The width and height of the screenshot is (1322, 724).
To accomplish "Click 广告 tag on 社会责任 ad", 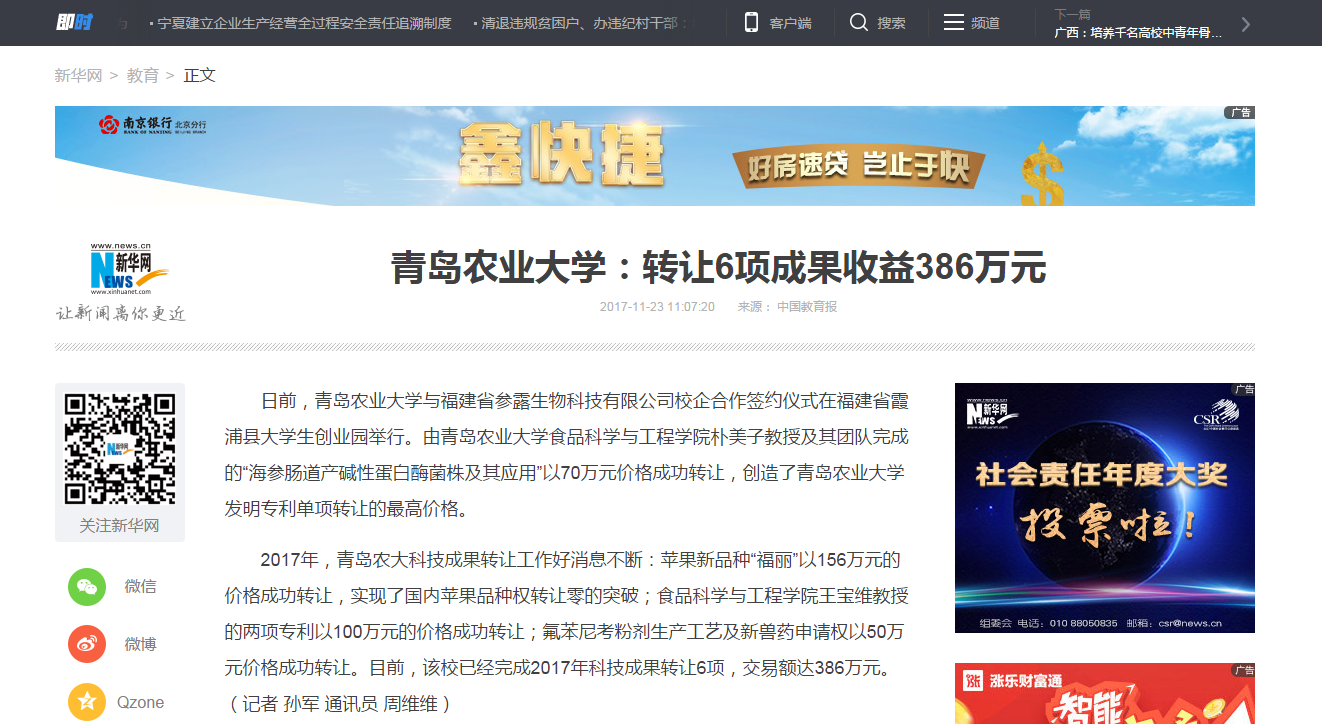I will coord(1242,389).
